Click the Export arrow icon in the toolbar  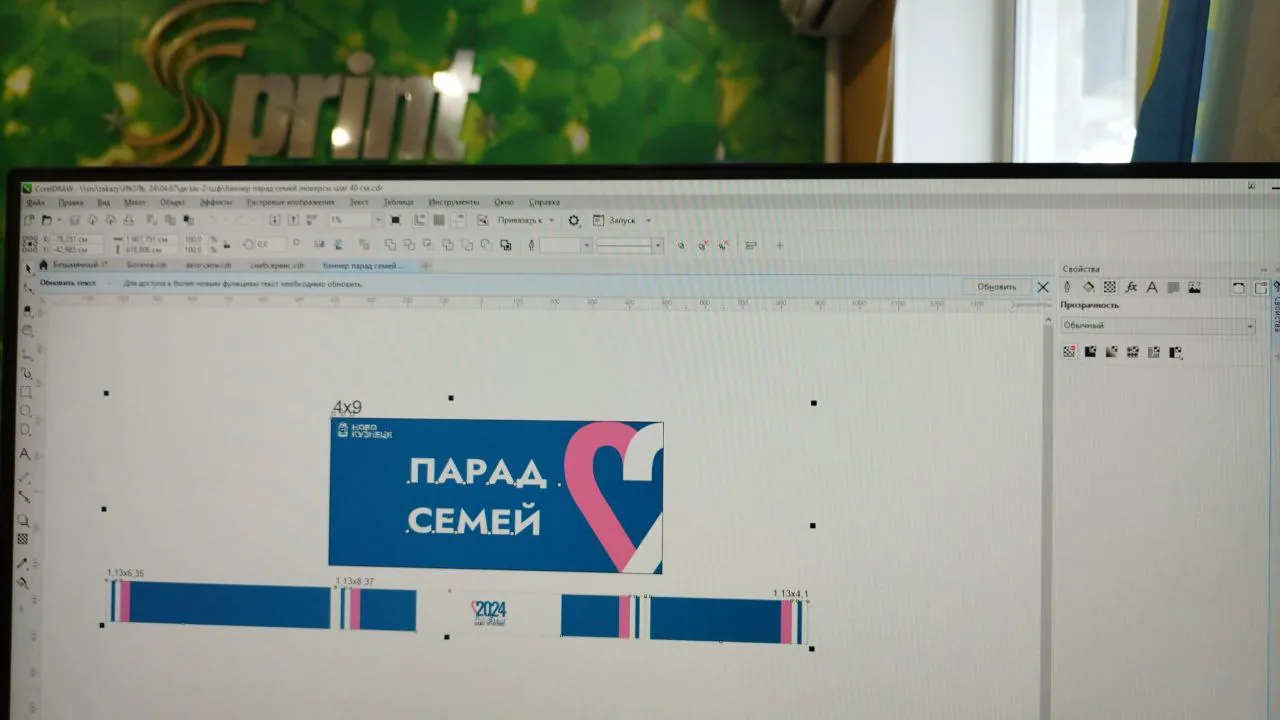click(293, 219)
